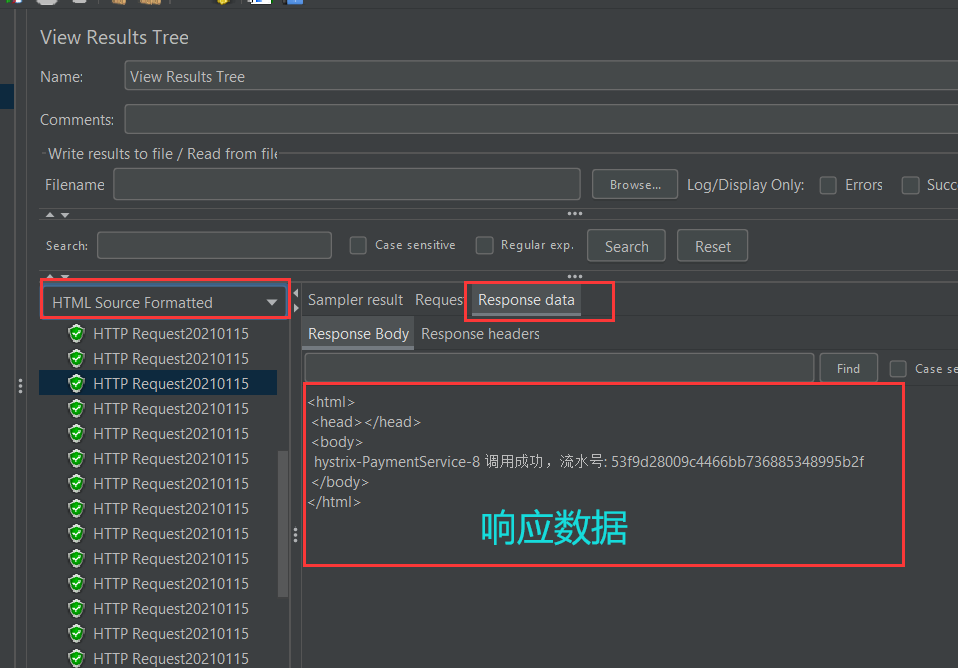The image size is (958, 668).
Task: Click the closing </body> line in the response
Action: pyautogui.click(x=340, y=482)
